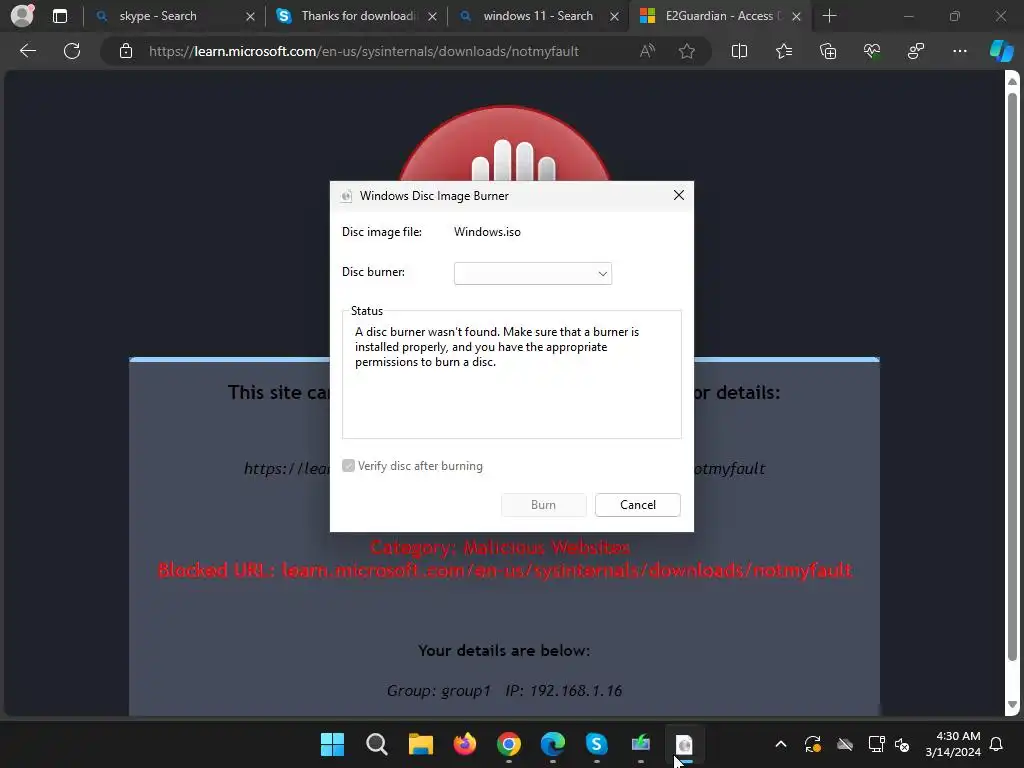This screenshot has height=768, width=1024.
Task: Open Skype from the taskbar
Action: point(596,744)
